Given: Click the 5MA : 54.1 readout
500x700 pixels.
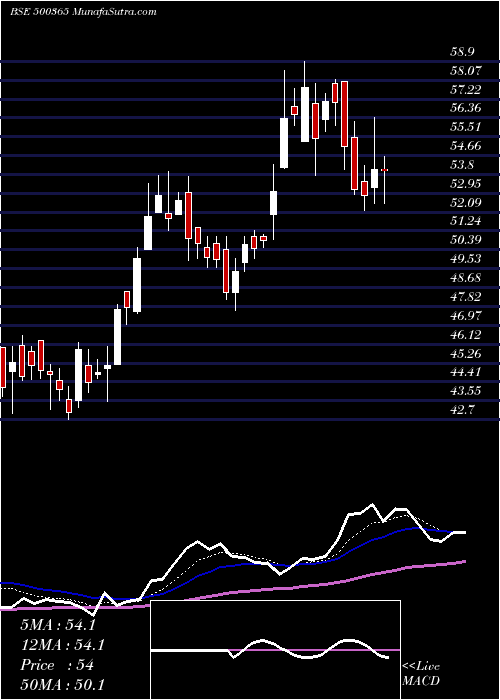Looking at the screenshot, I should pos(58,625).
